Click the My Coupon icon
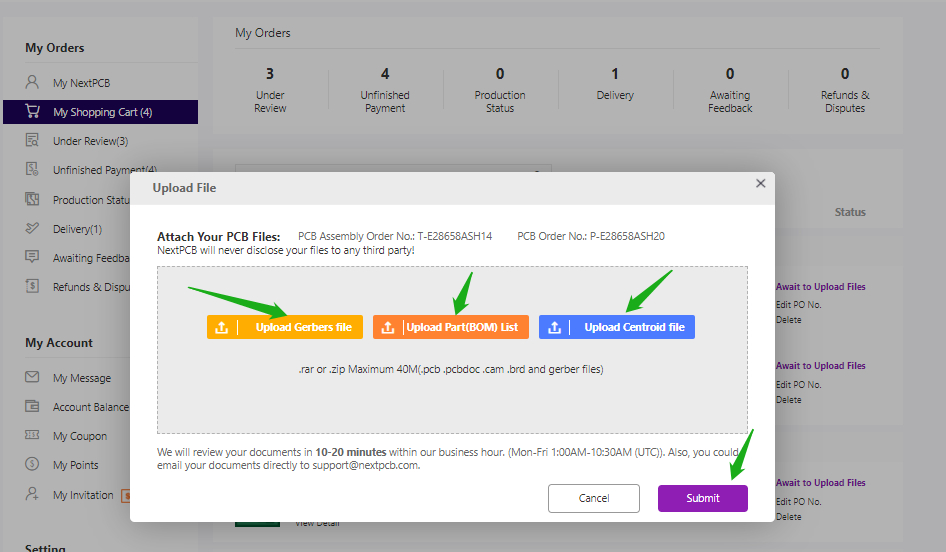This screenshot has height=552, width=946. click(x=33, y=436)
